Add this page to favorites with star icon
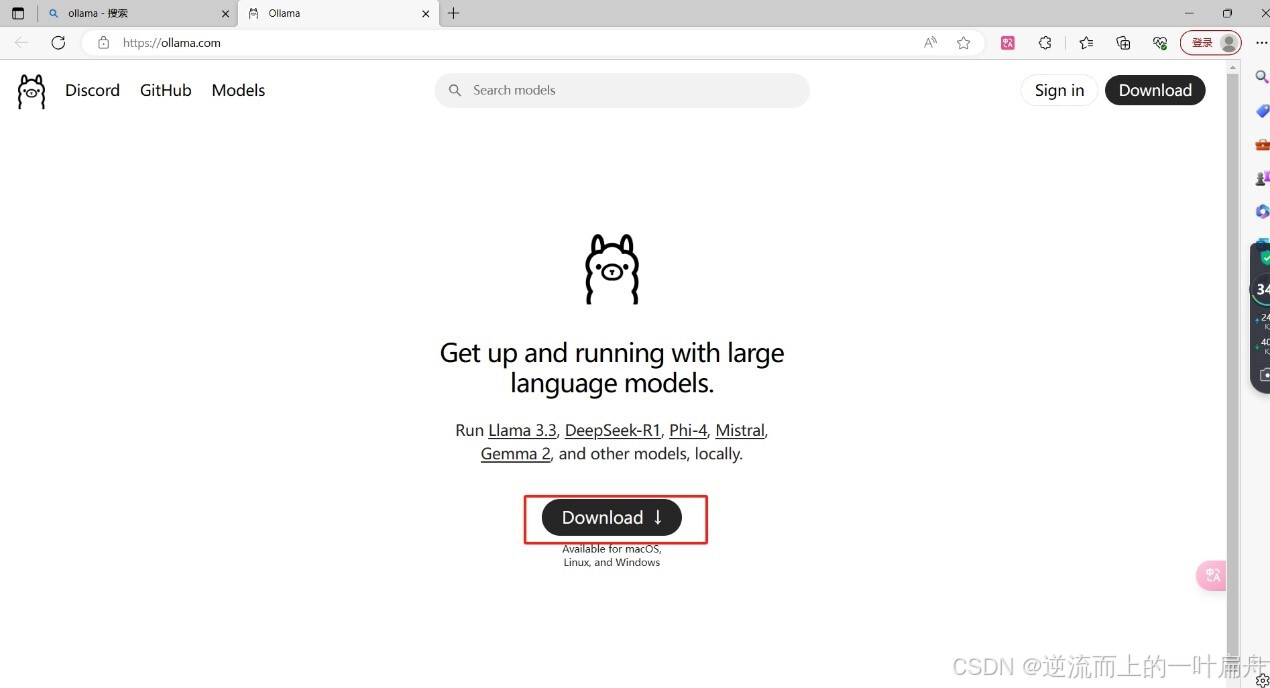 964,43
